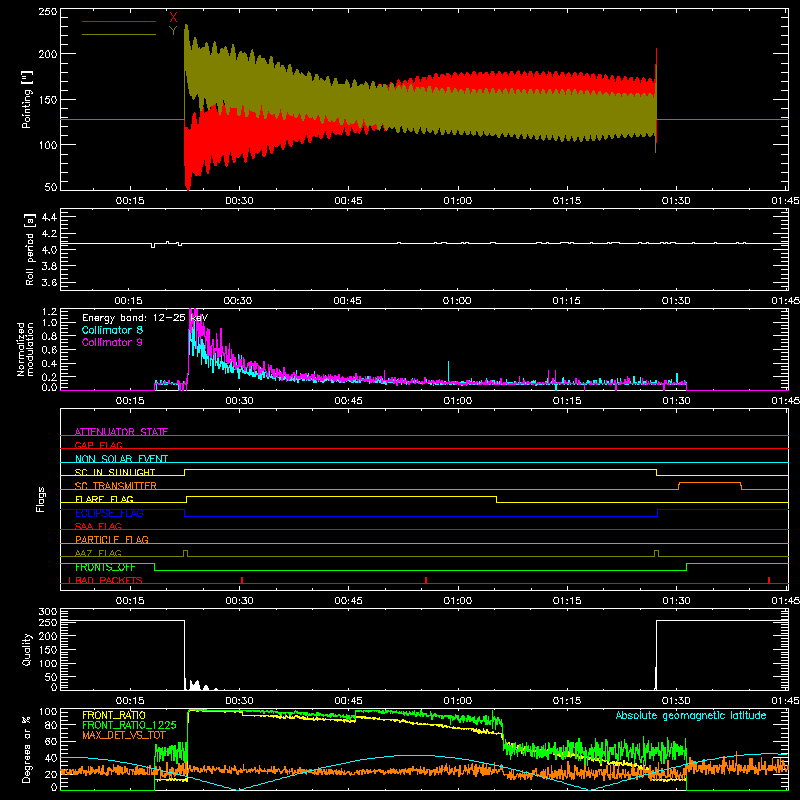The image size is (800, 800).
Task: Click the Pointing axis title
Action: [27, 99]
